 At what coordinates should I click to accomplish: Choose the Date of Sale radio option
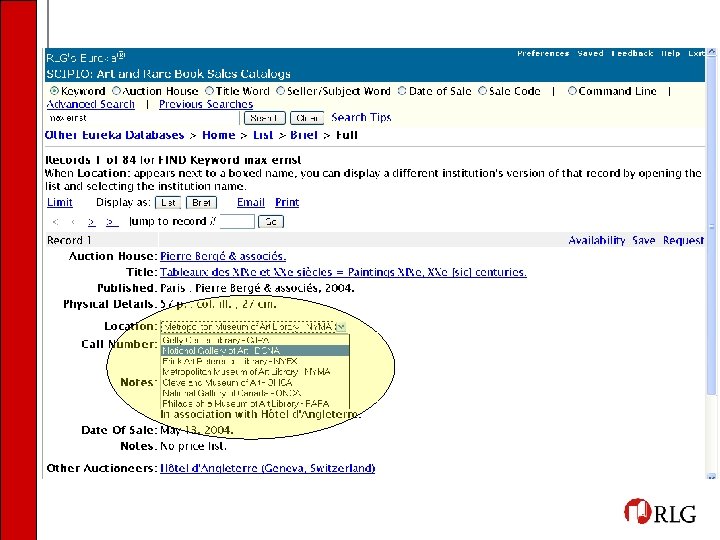(x=402, y=91)
